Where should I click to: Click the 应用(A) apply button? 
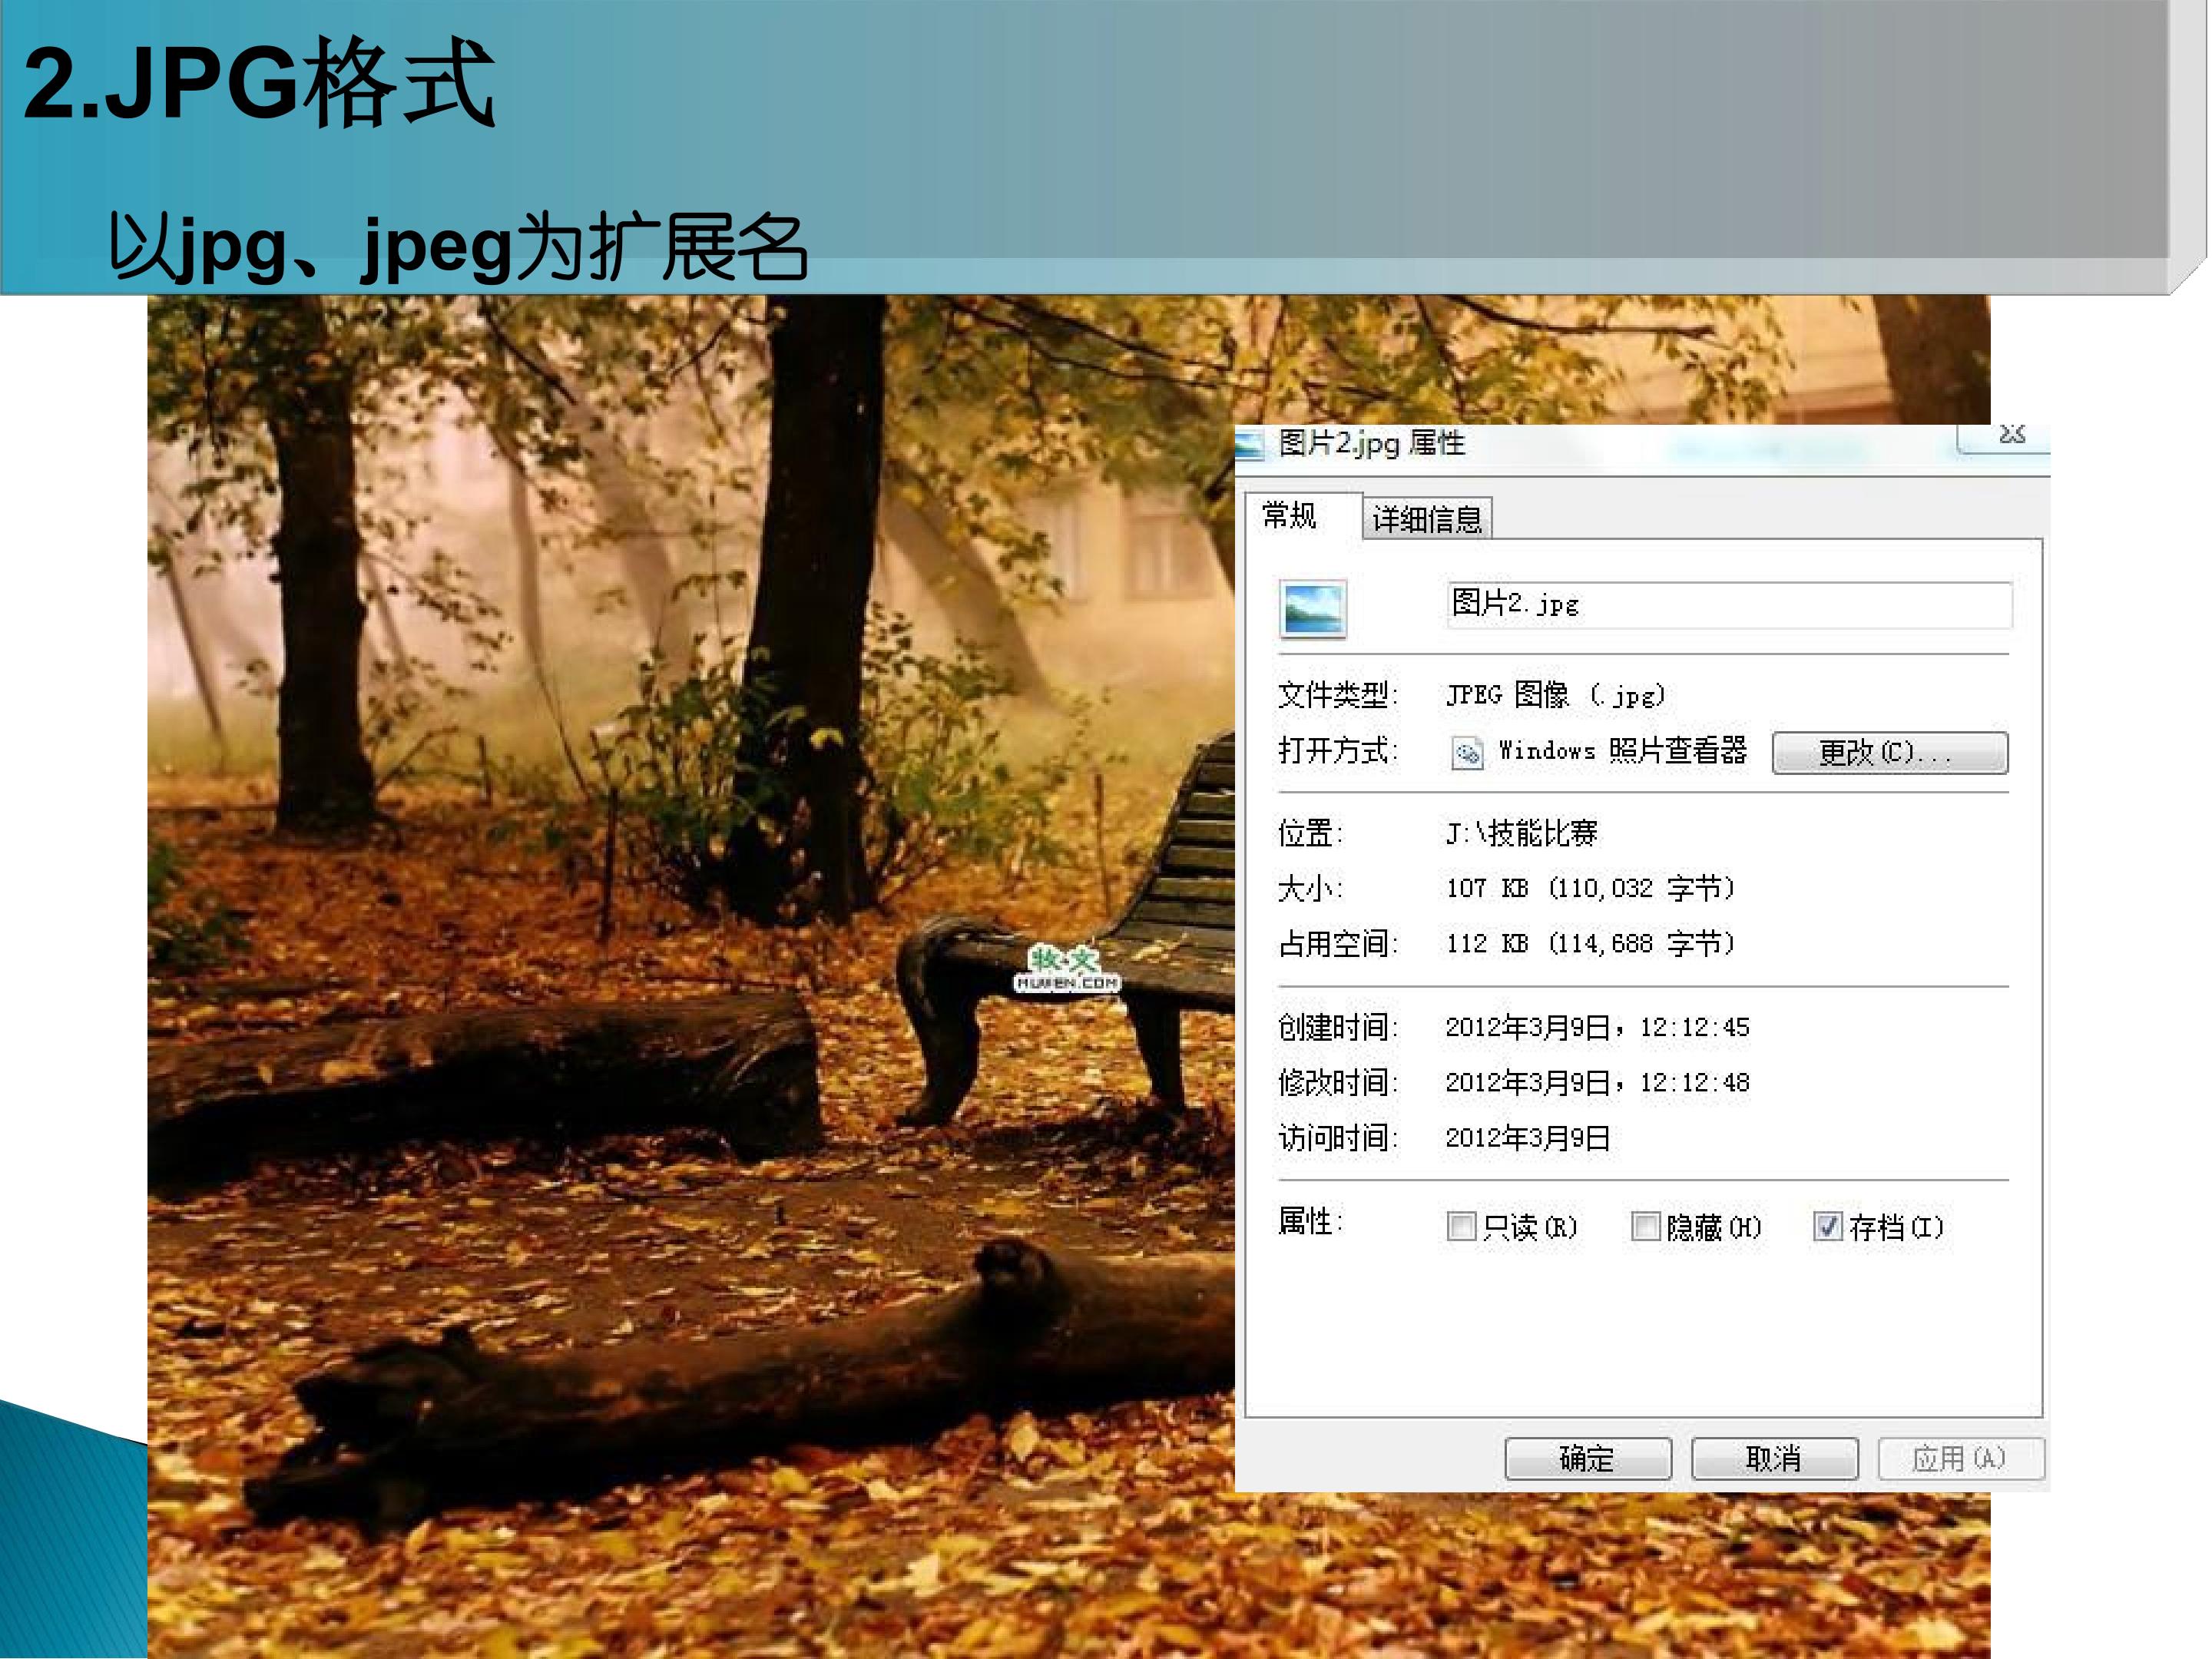(x=1960, y=1458)
